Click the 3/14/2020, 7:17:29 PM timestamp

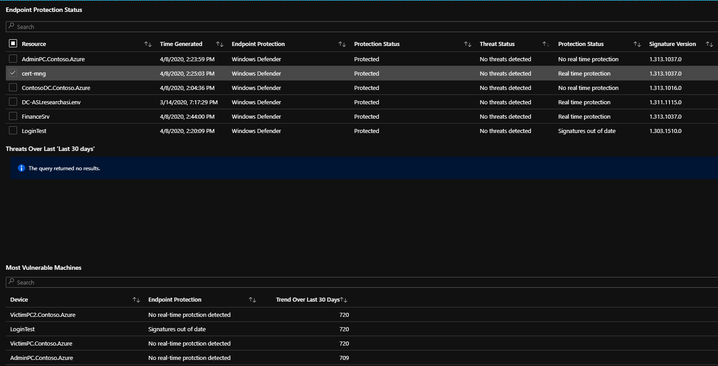click(x=189, y=102)
